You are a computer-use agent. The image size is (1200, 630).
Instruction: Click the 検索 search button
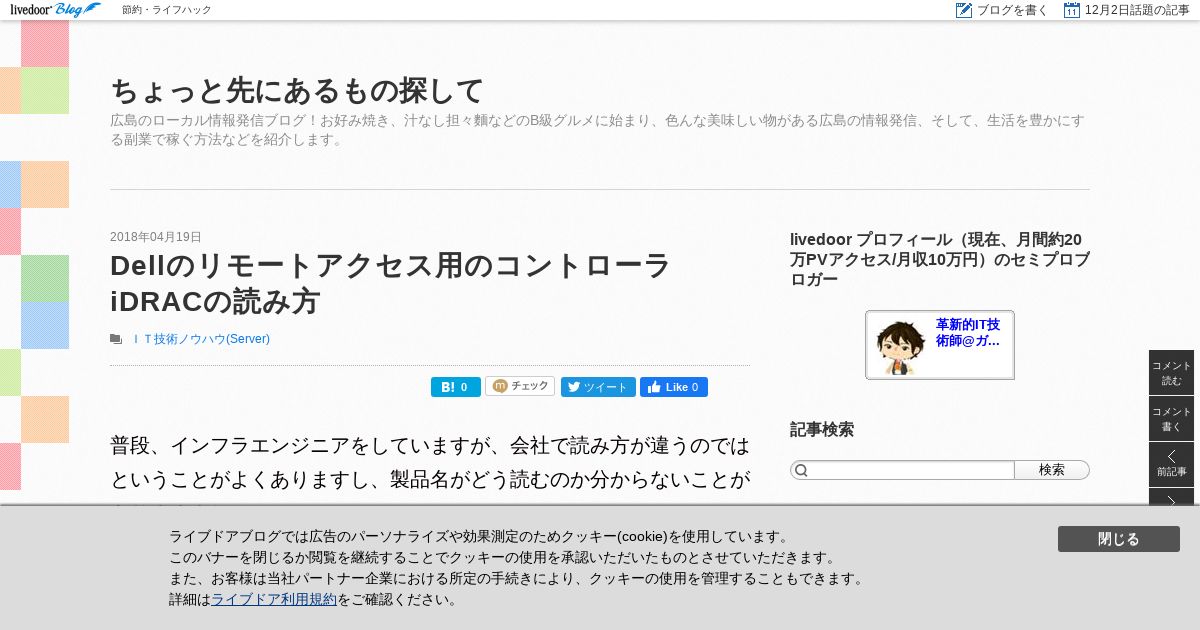1052,470
